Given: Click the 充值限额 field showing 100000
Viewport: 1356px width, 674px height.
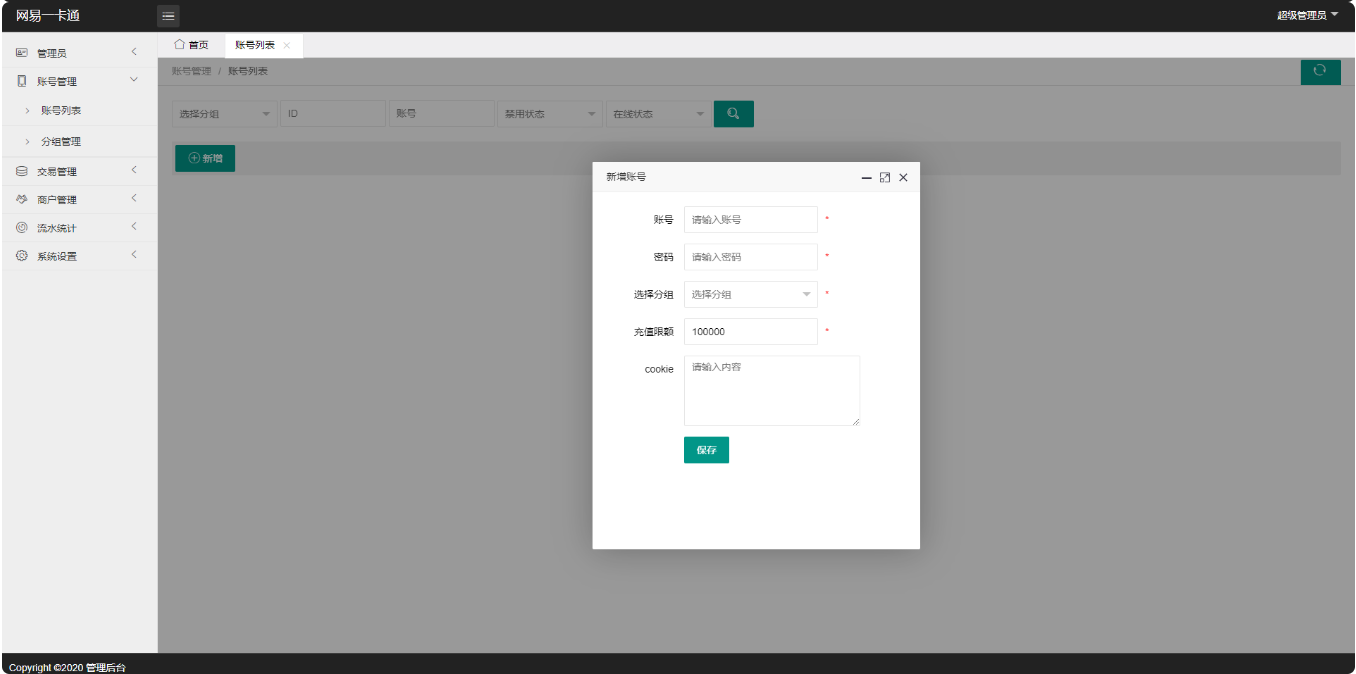Looking at the screenshot, I should pyautogui.click(x=750, y=331).
